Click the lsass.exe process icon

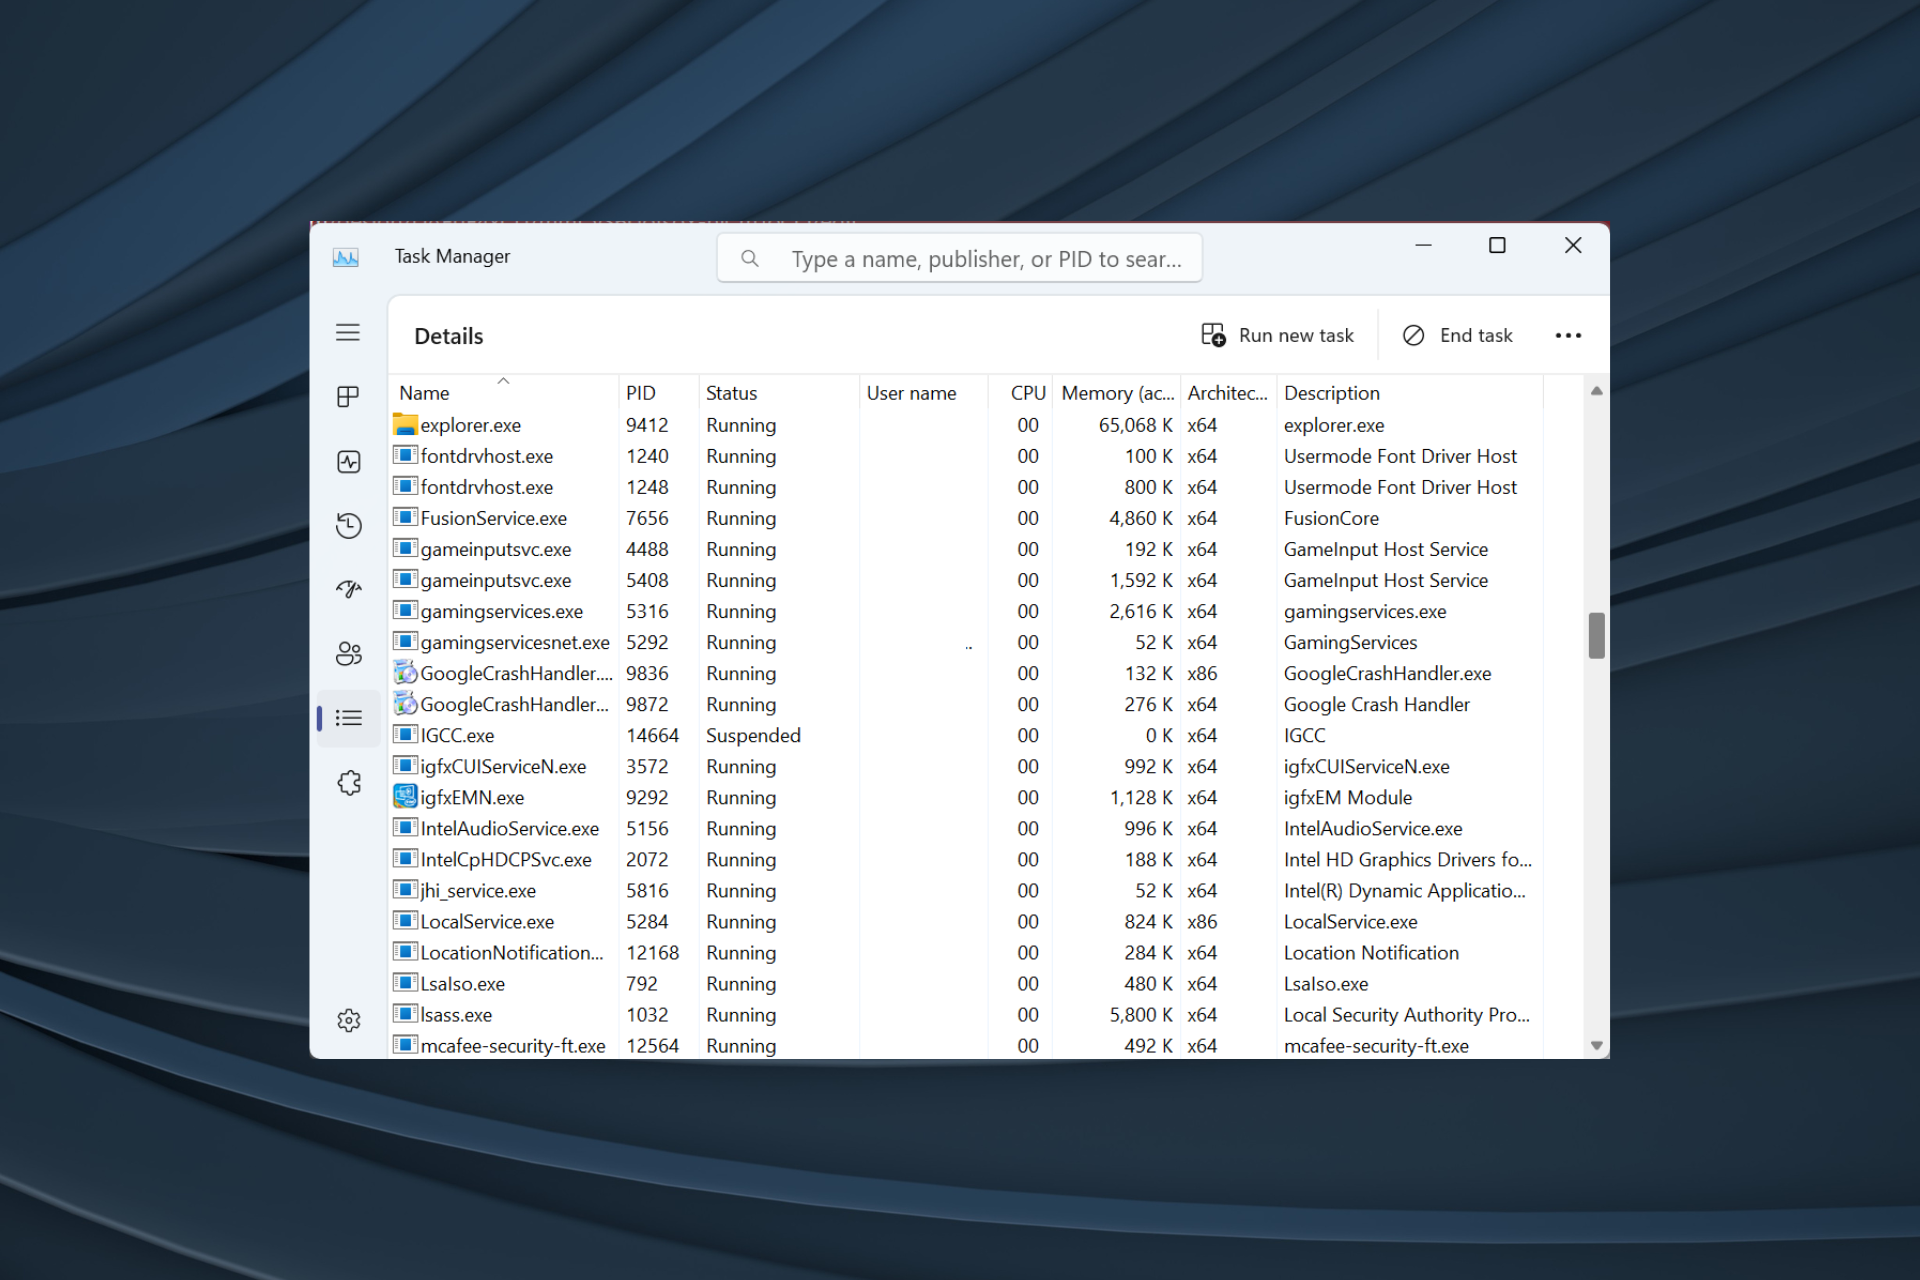point(405,1013)
